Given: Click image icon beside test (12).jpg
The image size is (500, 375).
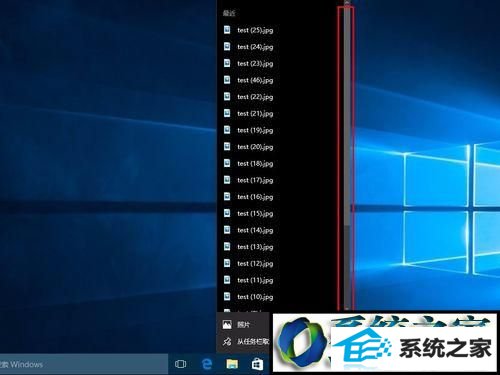Looking at the screenshot, I should pos(227,263).
